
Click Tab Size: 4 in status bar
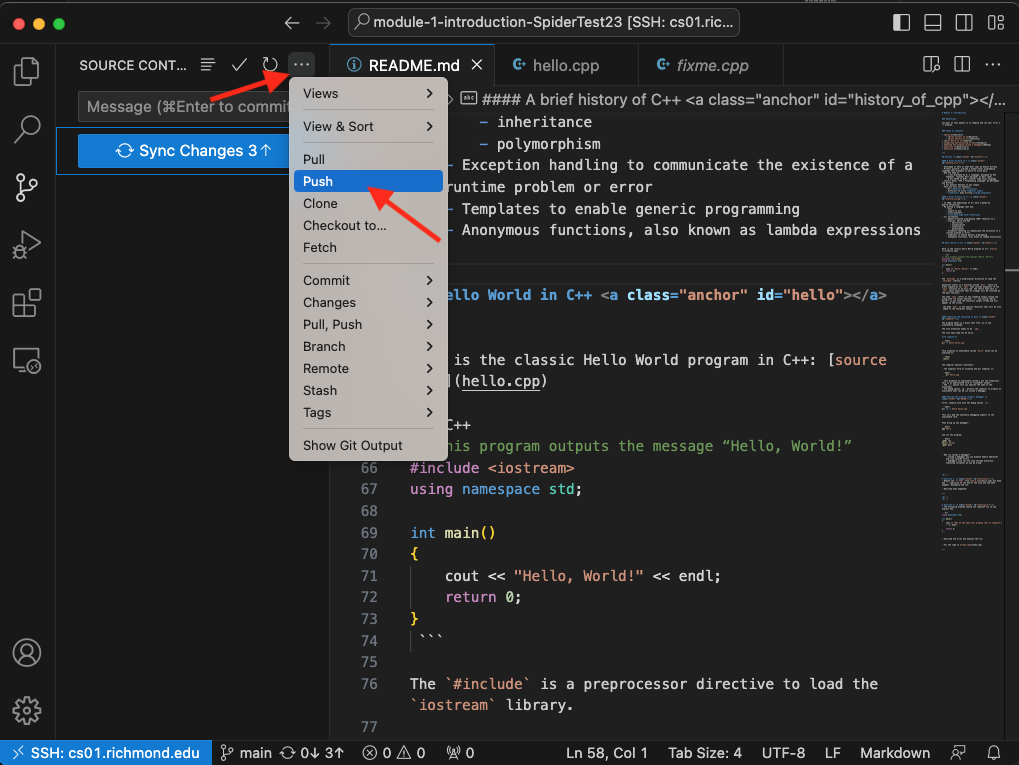(x=704, y=753)
